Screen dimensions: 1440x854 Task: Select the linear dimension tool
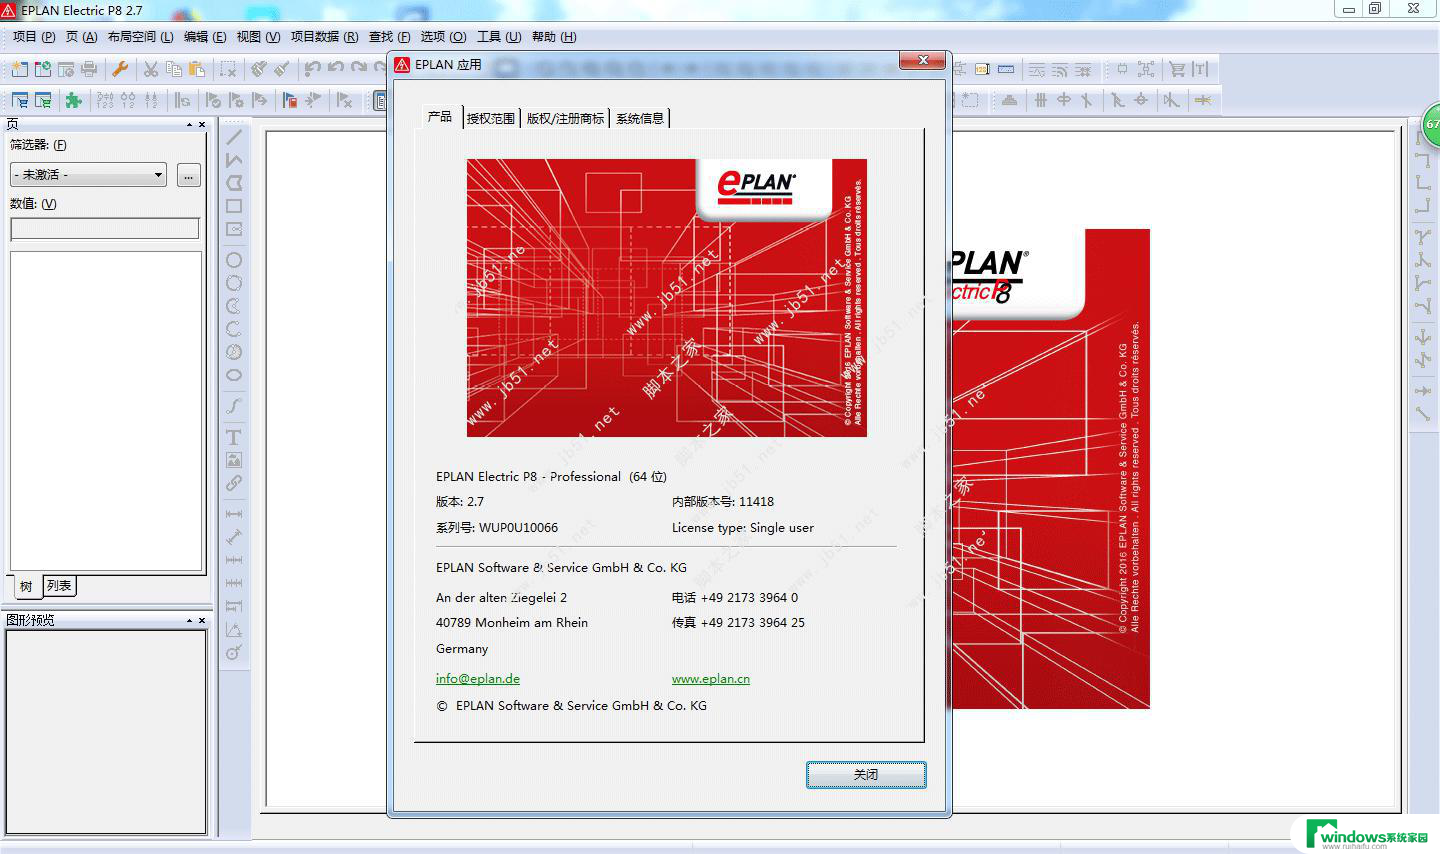tap(234, 514)
